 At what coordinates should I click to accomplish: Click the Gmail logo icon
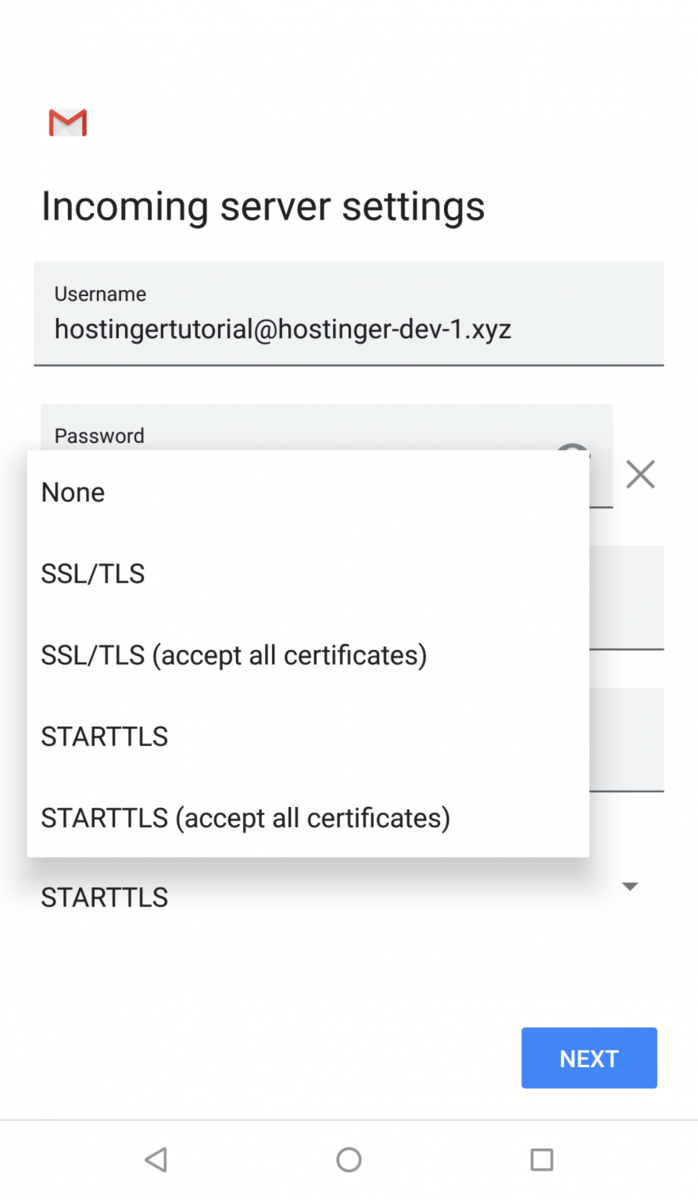68,123
